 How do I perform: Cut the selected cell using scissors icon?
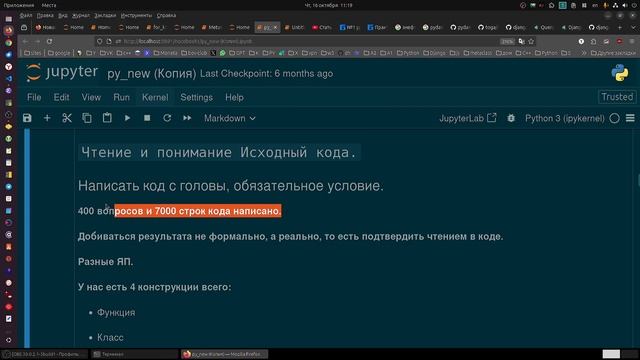tap(67, 118)
